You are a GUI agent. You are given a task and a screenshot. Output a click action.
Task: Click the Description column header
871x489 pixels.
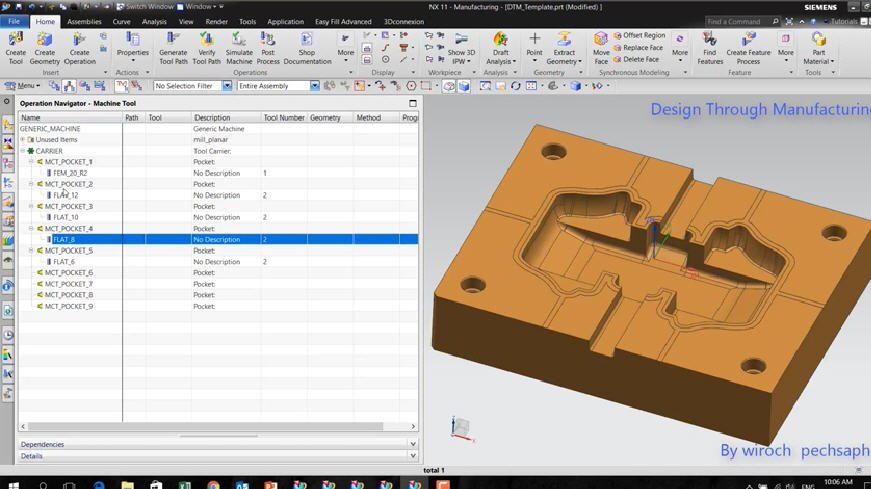[226, 118]
